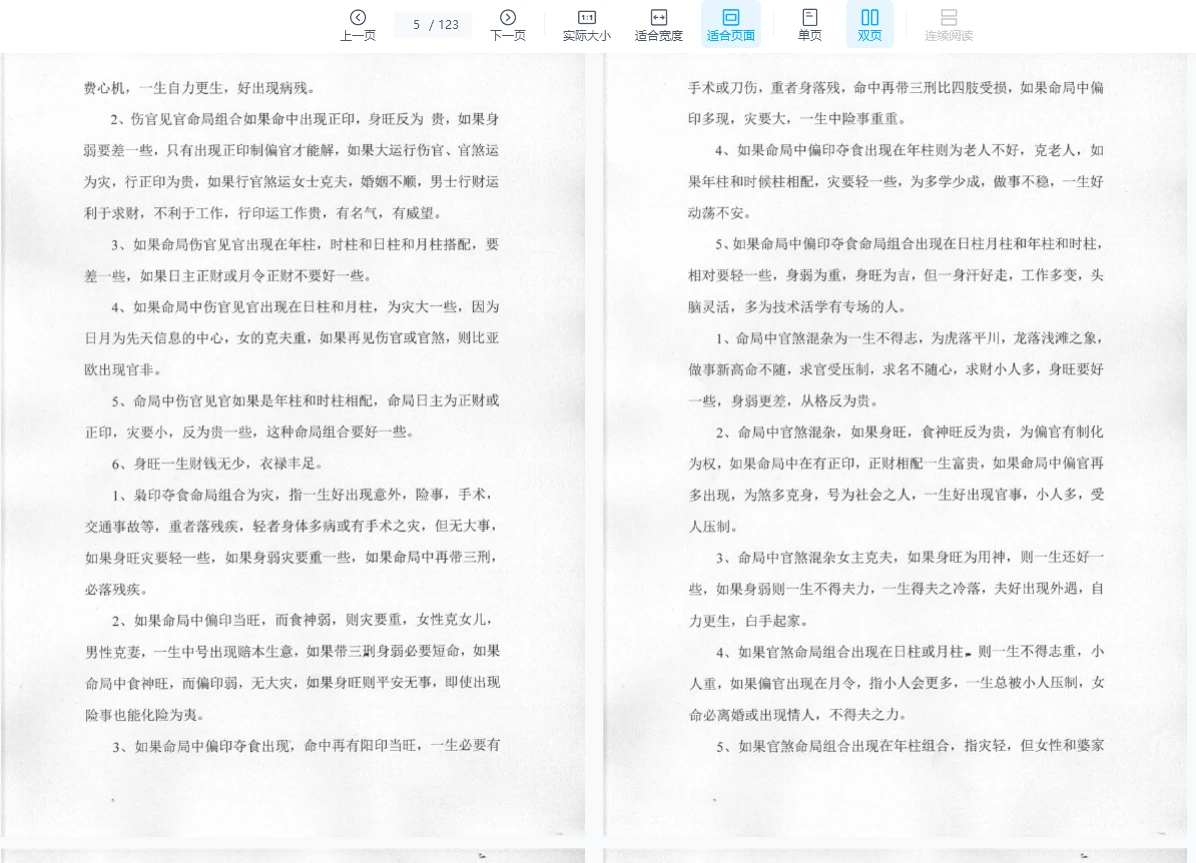Click line '人压制。' on right page
The image size is (1196, 863).
point(713,526)
